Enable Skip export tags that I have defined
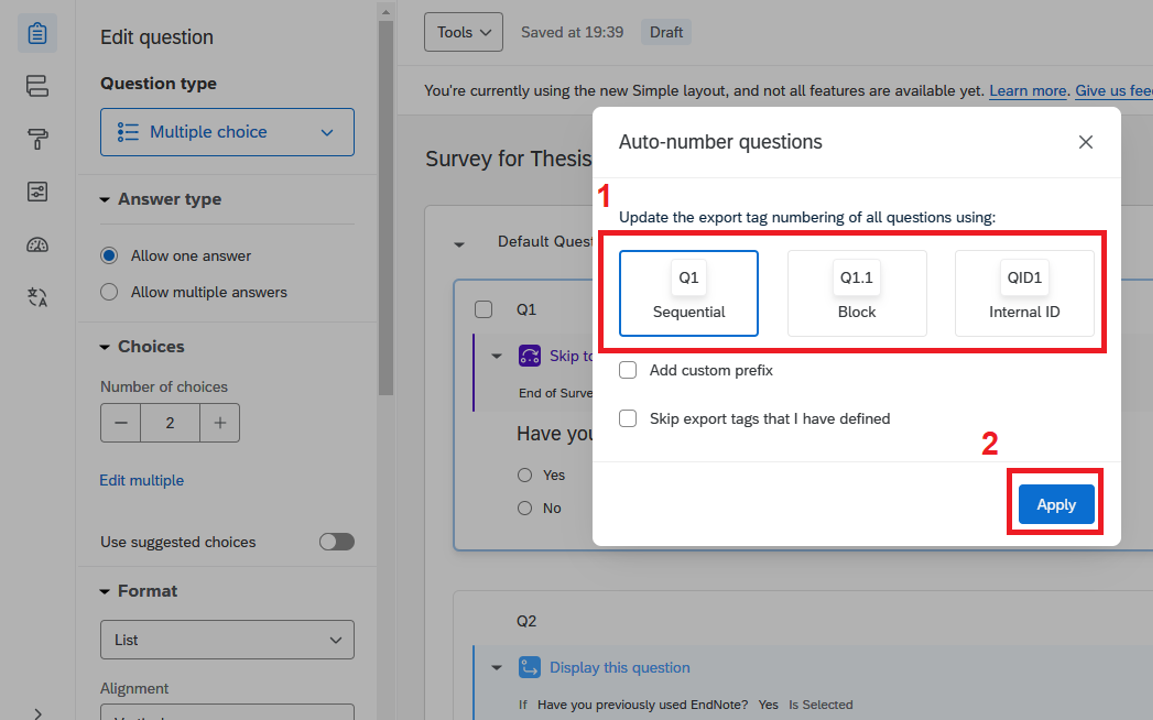This screenshot has height=720, width=1153. tap(628, 419)
